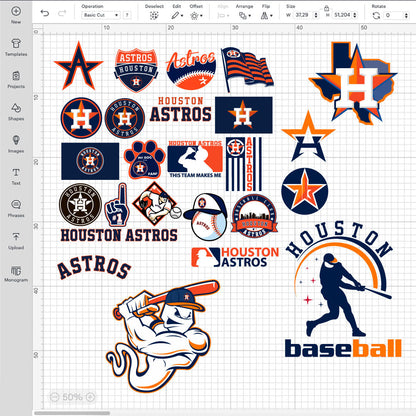Zoom in with the plus button
This screenshot has height=416, width=416.
[x=90, y=397]
